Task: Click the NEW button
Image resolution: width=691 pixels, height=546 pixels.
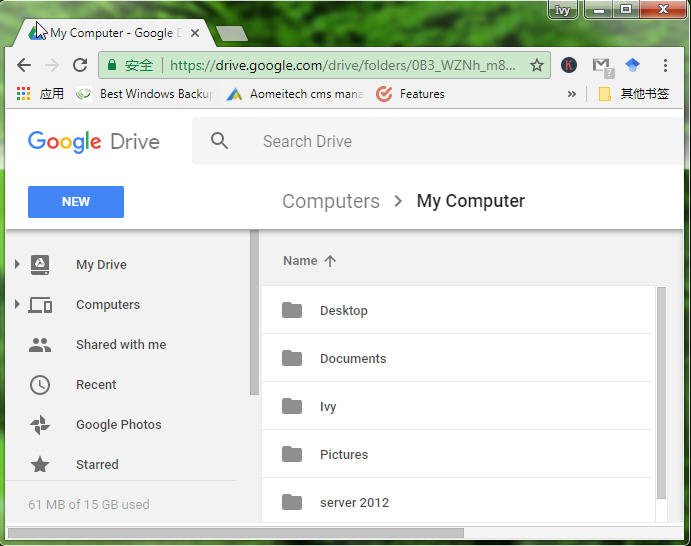Action: pyautogui.click(x=76, y=202)
